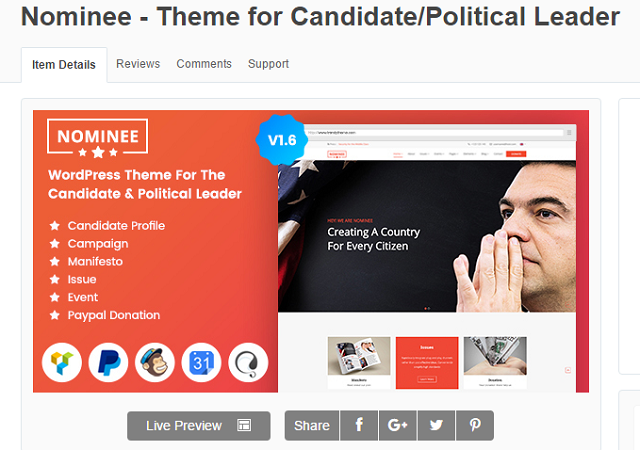640x450 pixels.
Task: Click the Share button label
Action: click(312, 425)
